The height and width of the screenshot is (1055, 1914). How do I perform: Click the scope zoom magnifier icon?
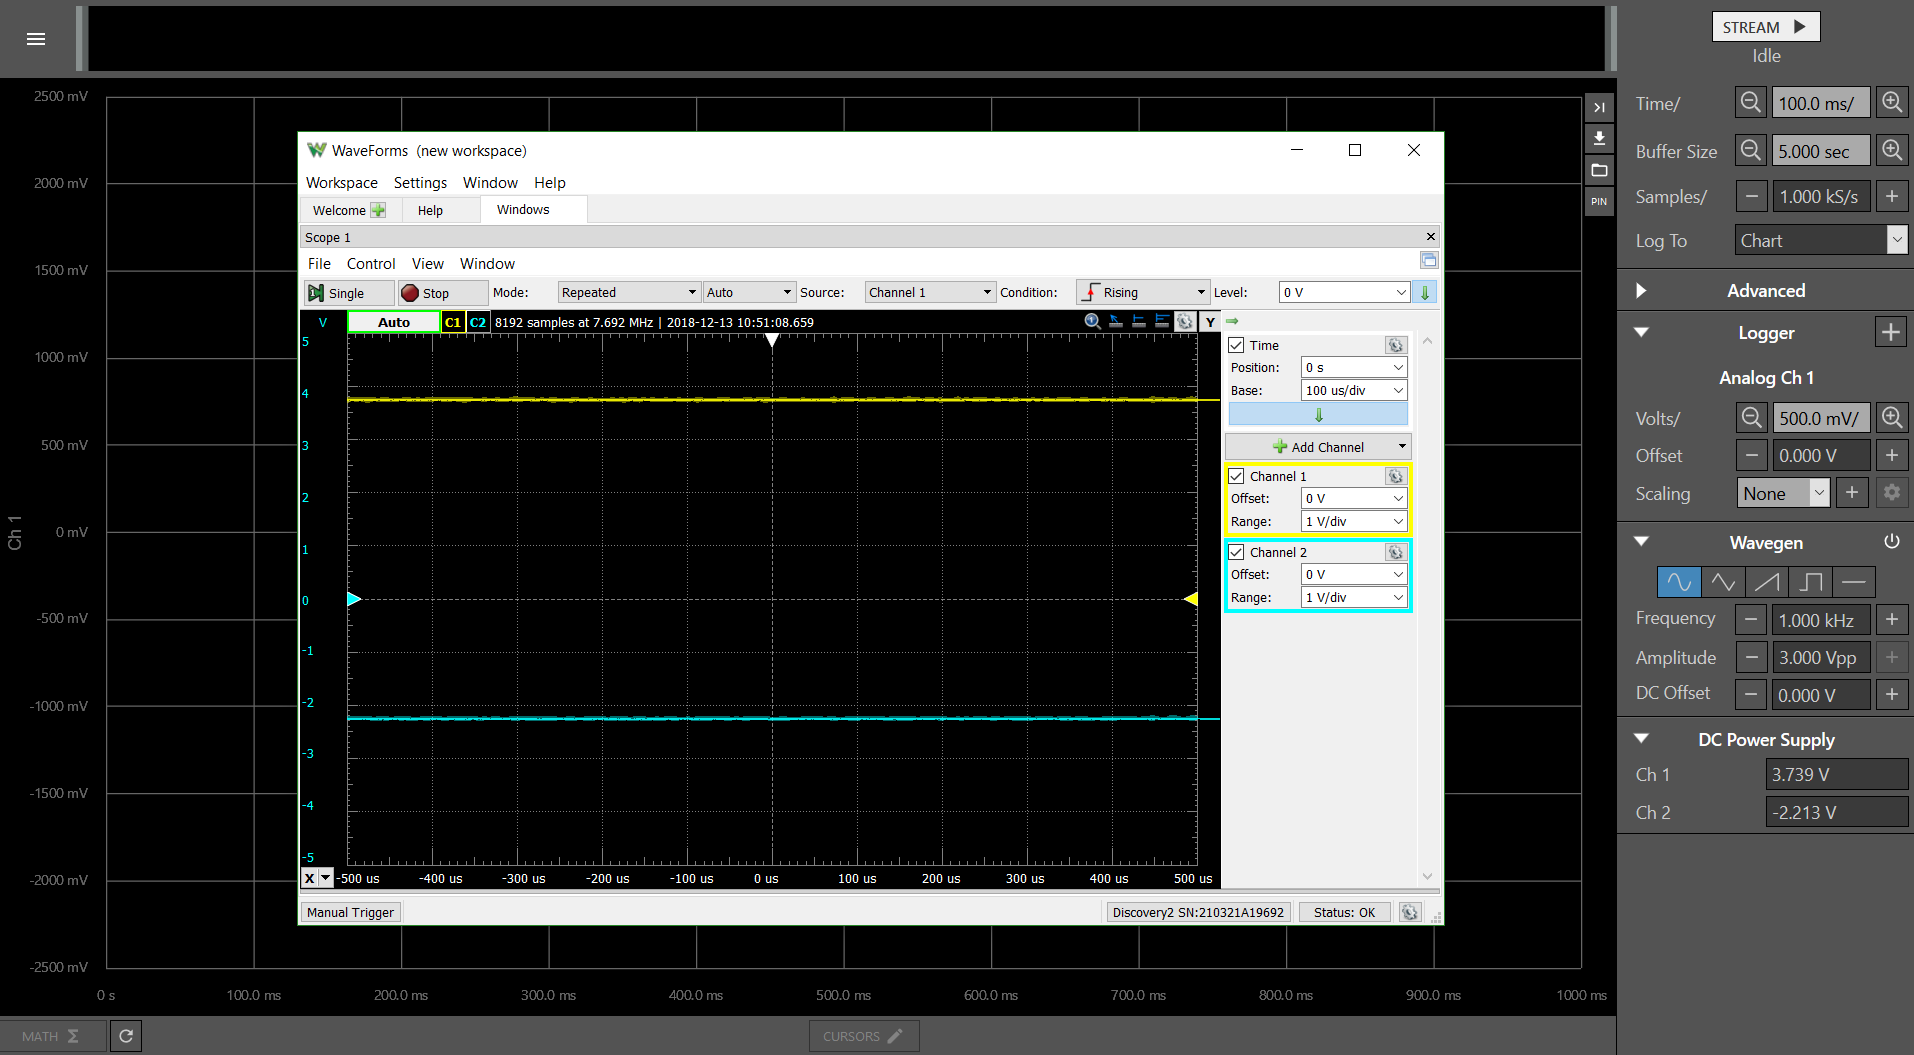pos(1093,321)
